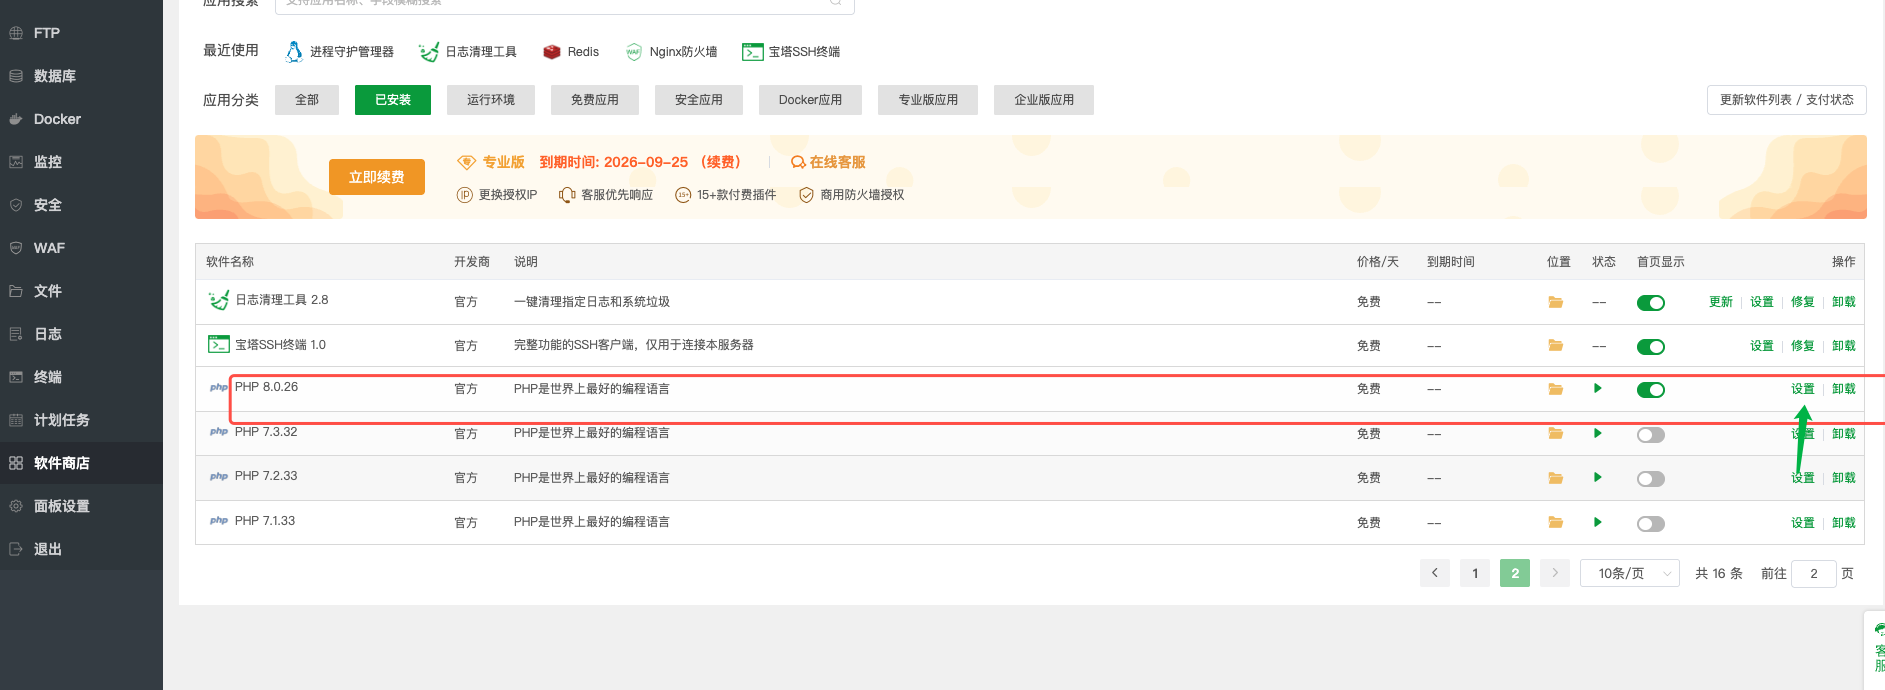Image resolution: width=1885 pixels, height=690 pixels.
Task: Open recently used Redis
Action: tap(571, 52)
